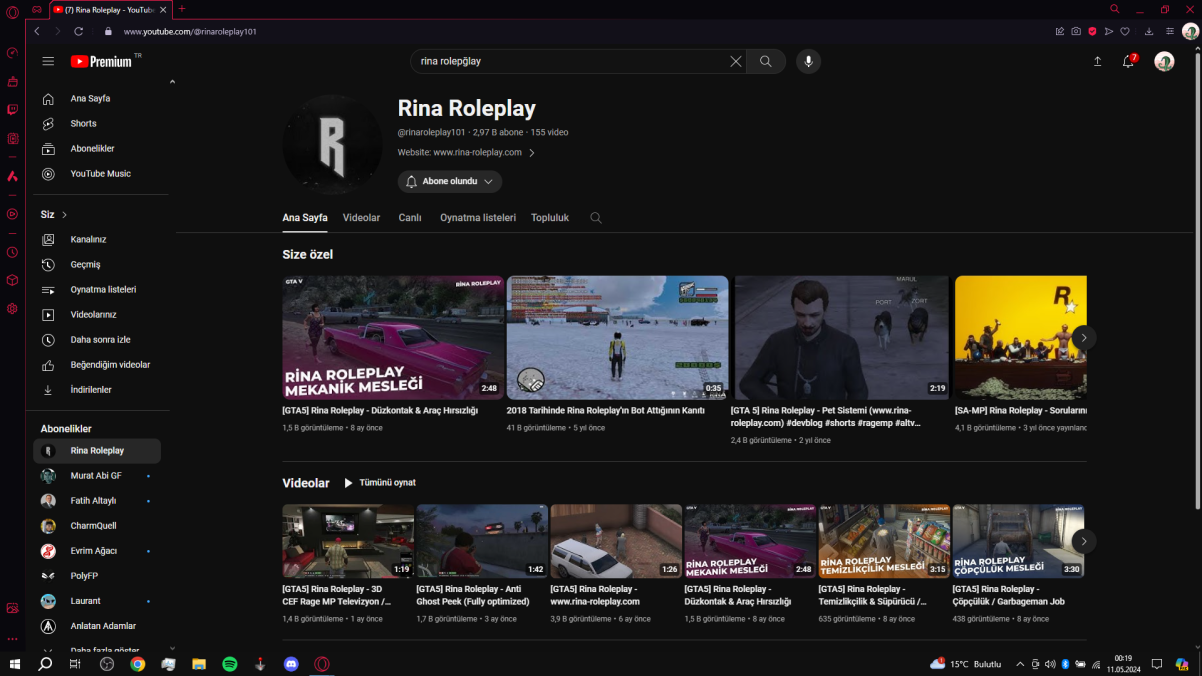Click Tümünü oynat play all button
Viewport: 1202px width, 676px height.
click(379, 483)
